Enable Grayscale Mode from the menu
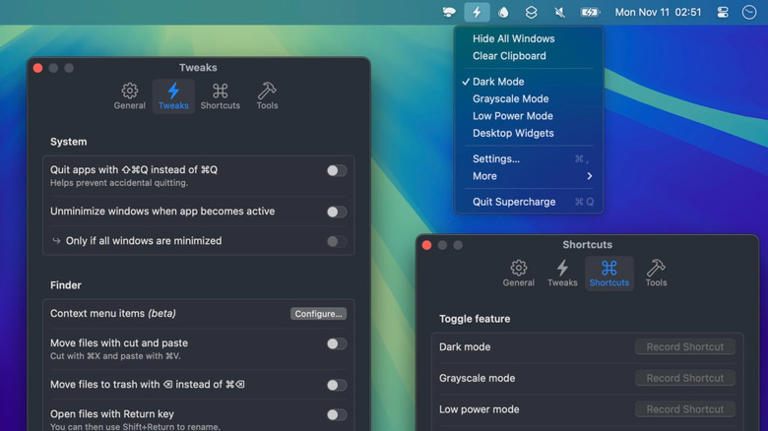 (529, 98)
